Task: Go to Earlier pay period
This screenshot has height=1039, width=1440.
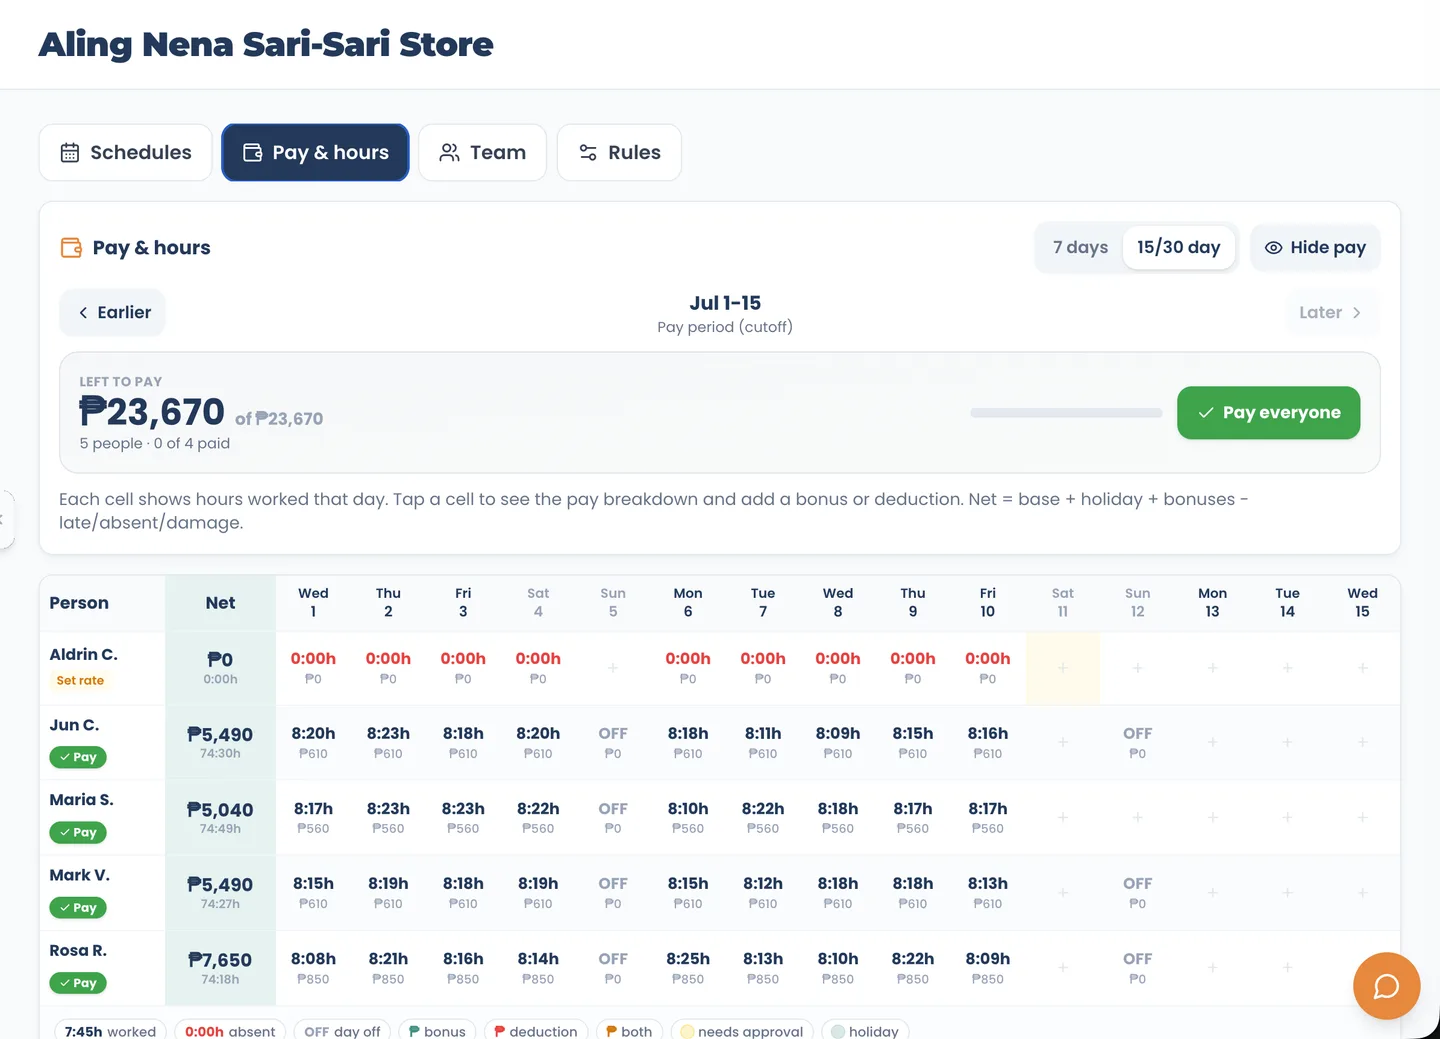Action: coord(113,312)
